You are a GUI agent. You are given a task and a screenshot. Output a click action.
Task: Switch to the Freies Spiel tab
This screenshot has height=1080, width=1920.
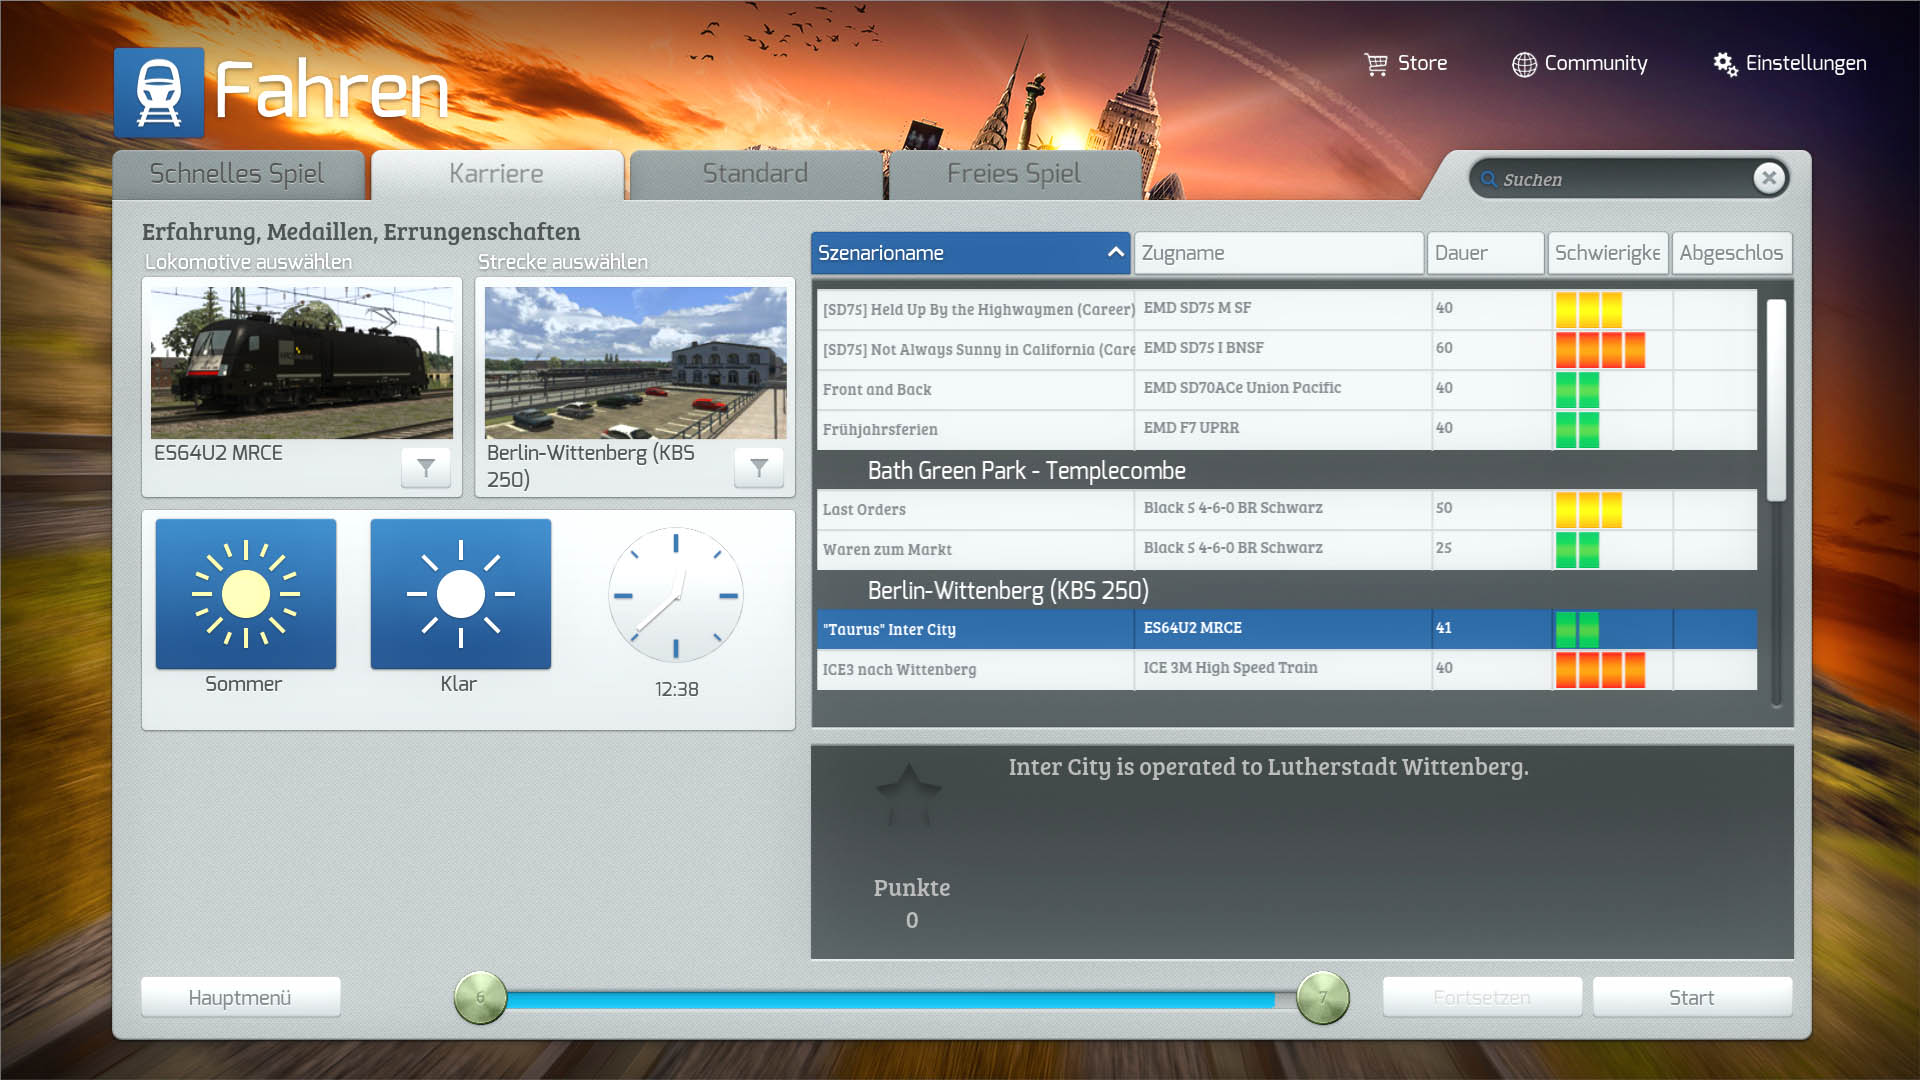(1013, 174)
